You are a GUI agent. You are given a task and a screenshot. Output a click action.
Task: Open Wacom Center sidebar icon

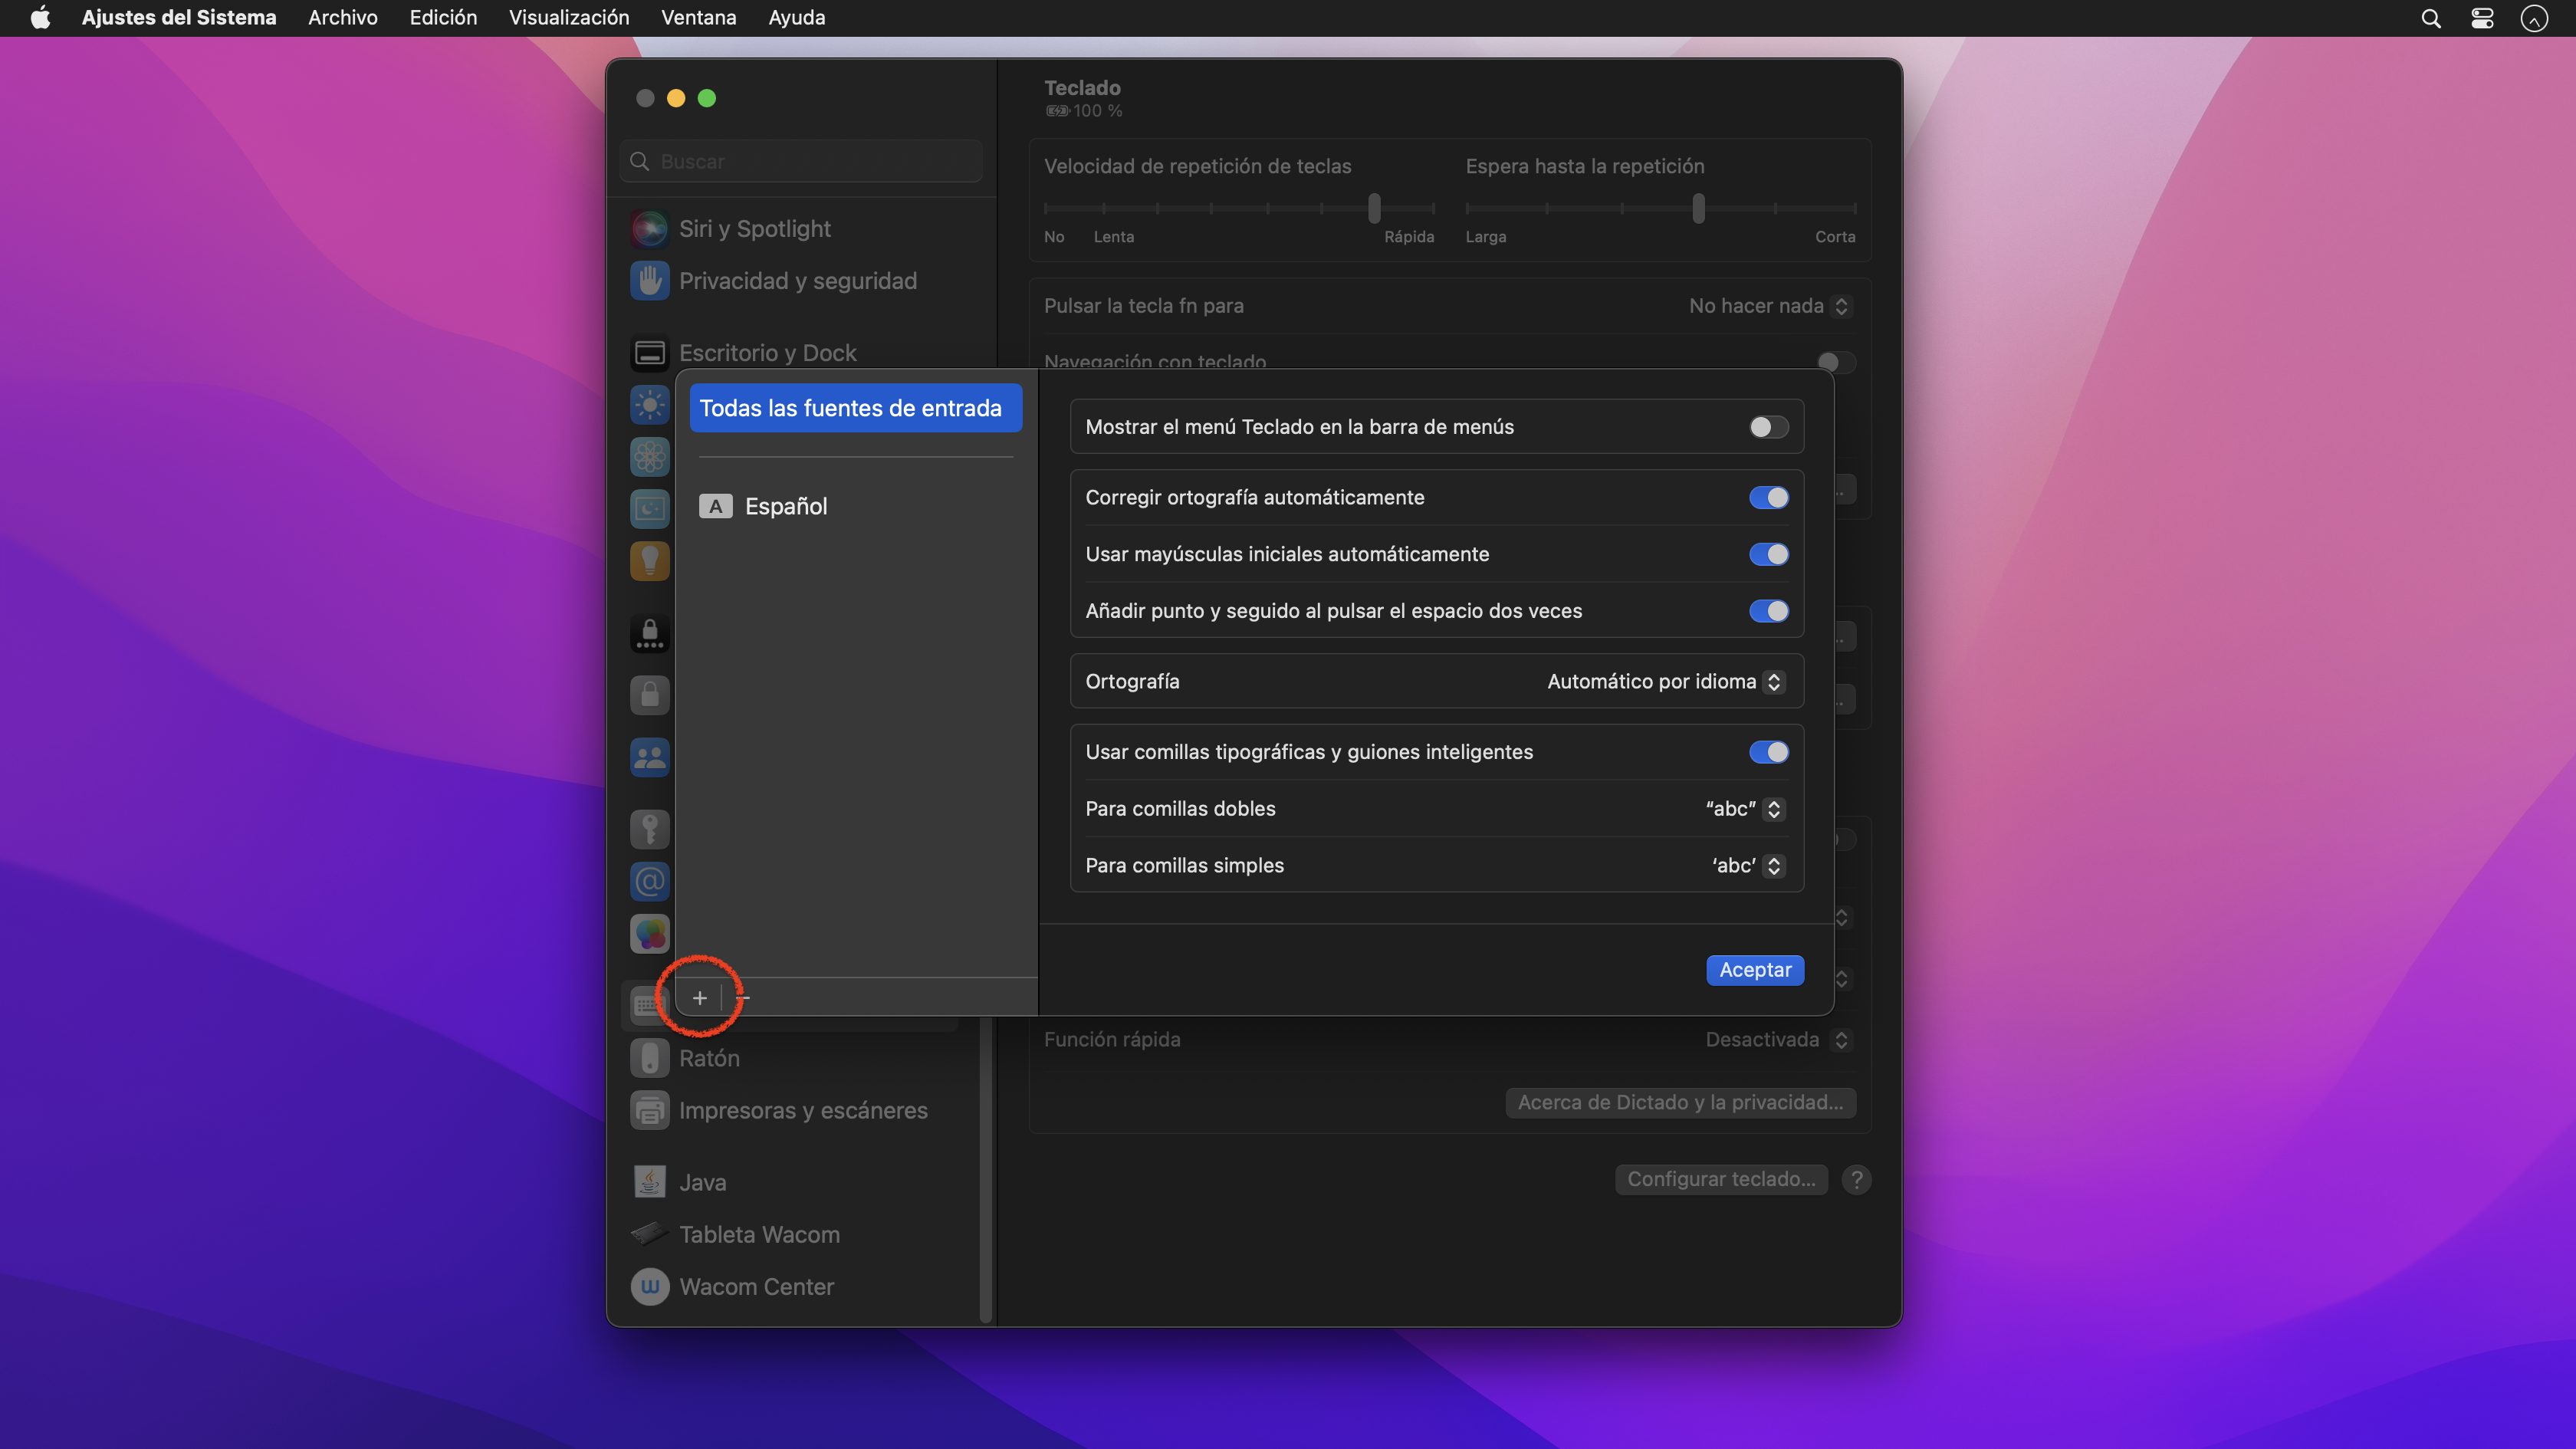pyautogui.click(x=649, y=1286)
